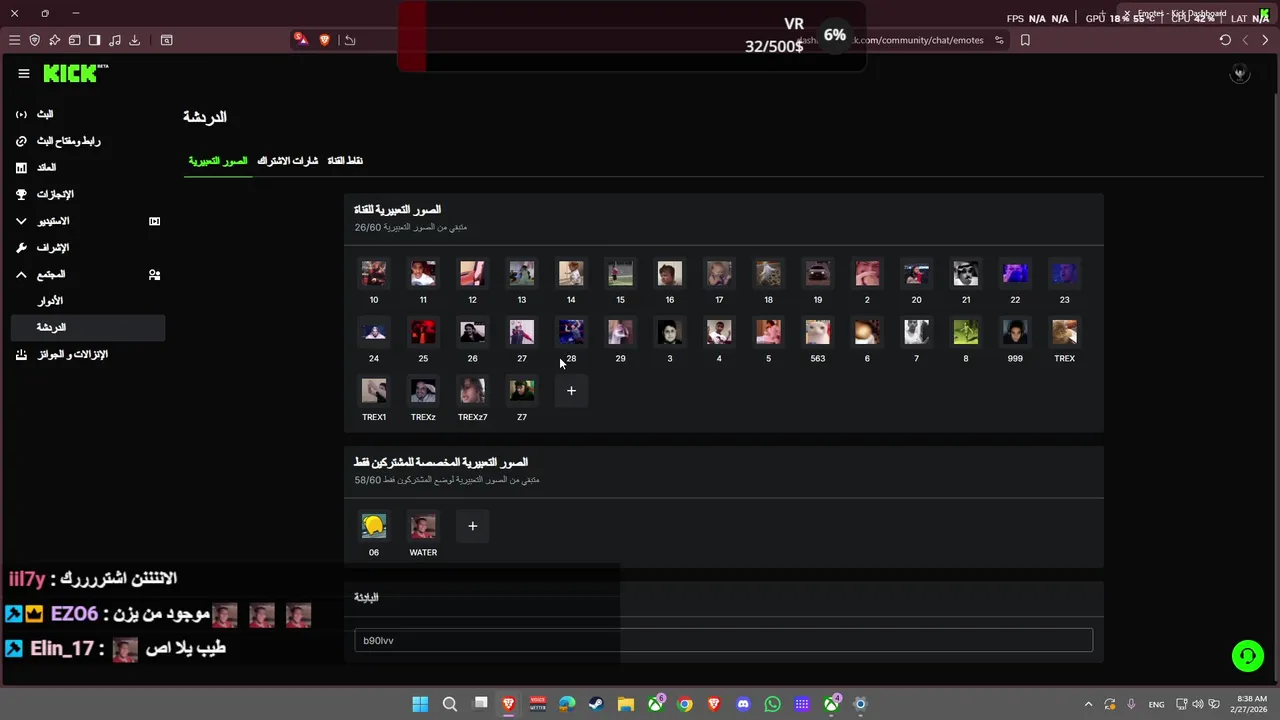Bookmark this page icon in address bar

(1025, 40)
